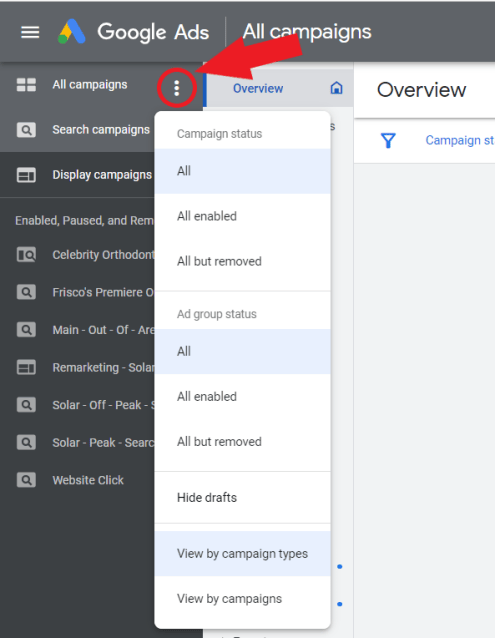Select View by campaign types
Screen dimensions: 495x638
(x=242, y=554)
